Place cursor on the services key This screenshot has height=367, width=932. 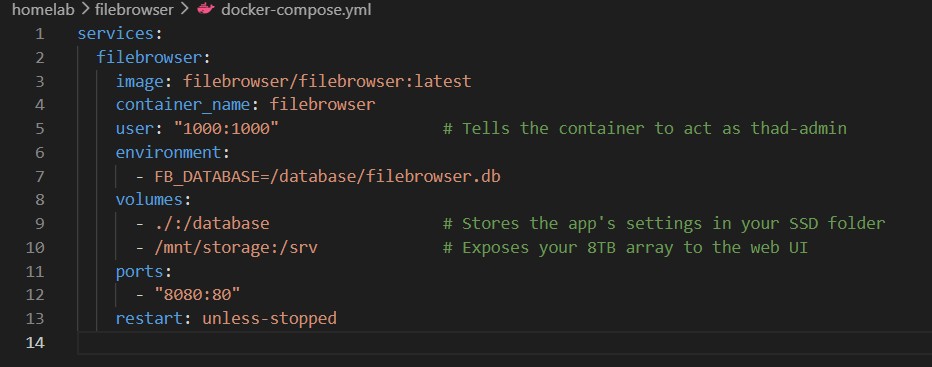[116, 33]
